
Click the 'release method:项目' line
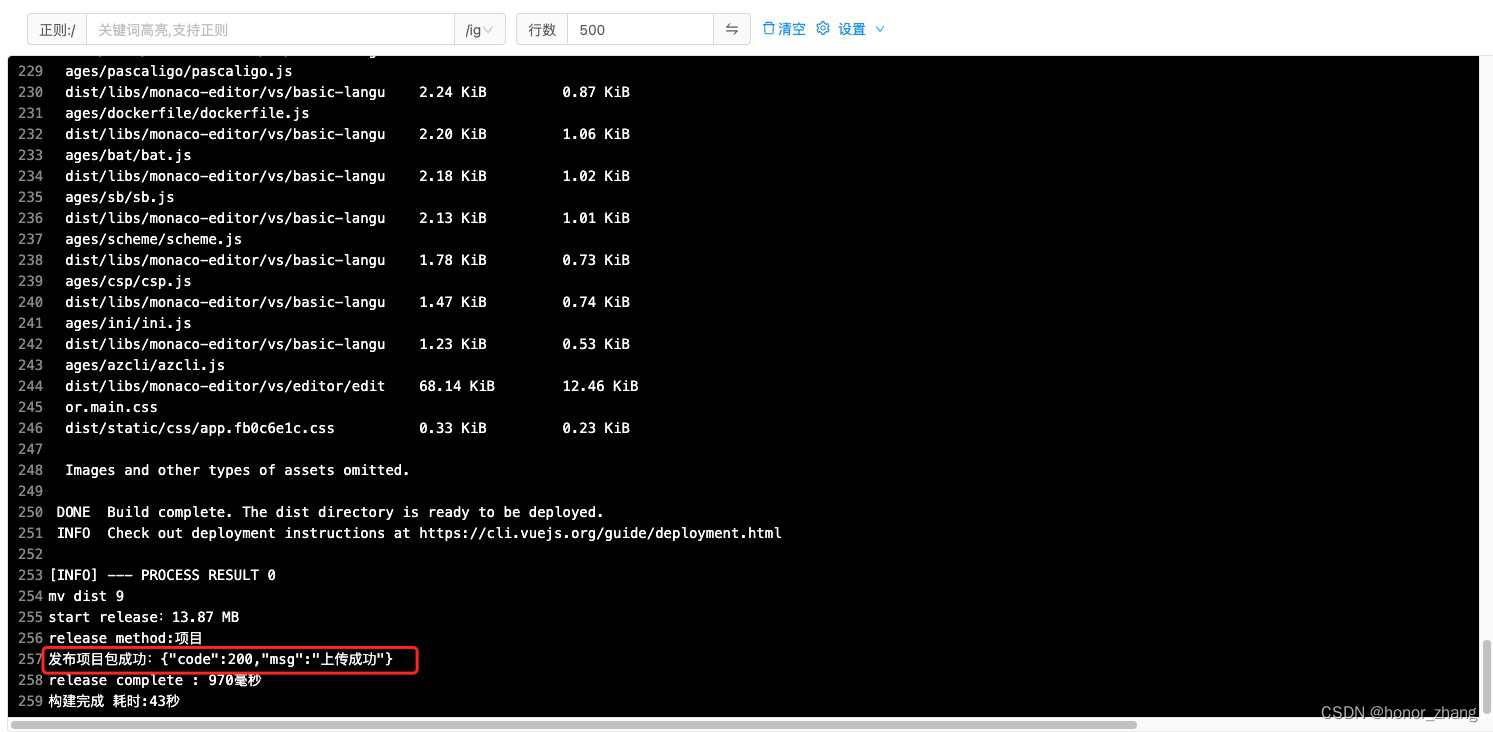(126, 638)
